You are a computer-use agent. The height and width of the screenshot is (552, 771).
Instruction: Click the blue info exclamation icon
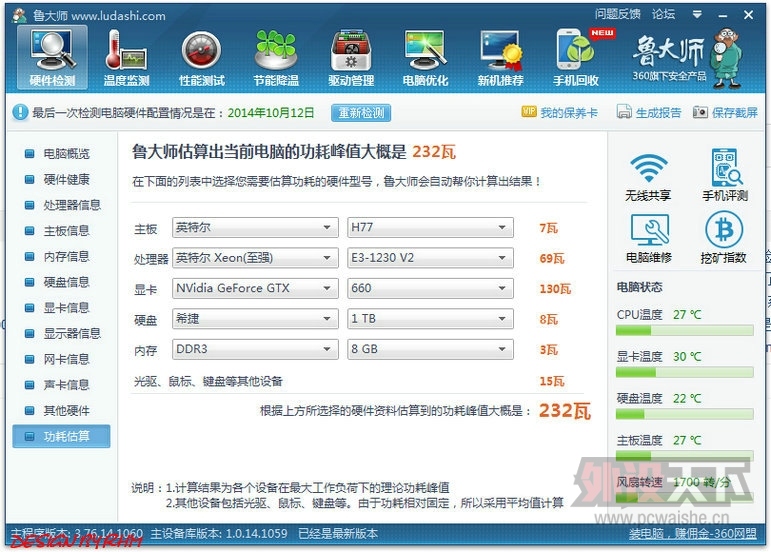click(x=20, y=113)
